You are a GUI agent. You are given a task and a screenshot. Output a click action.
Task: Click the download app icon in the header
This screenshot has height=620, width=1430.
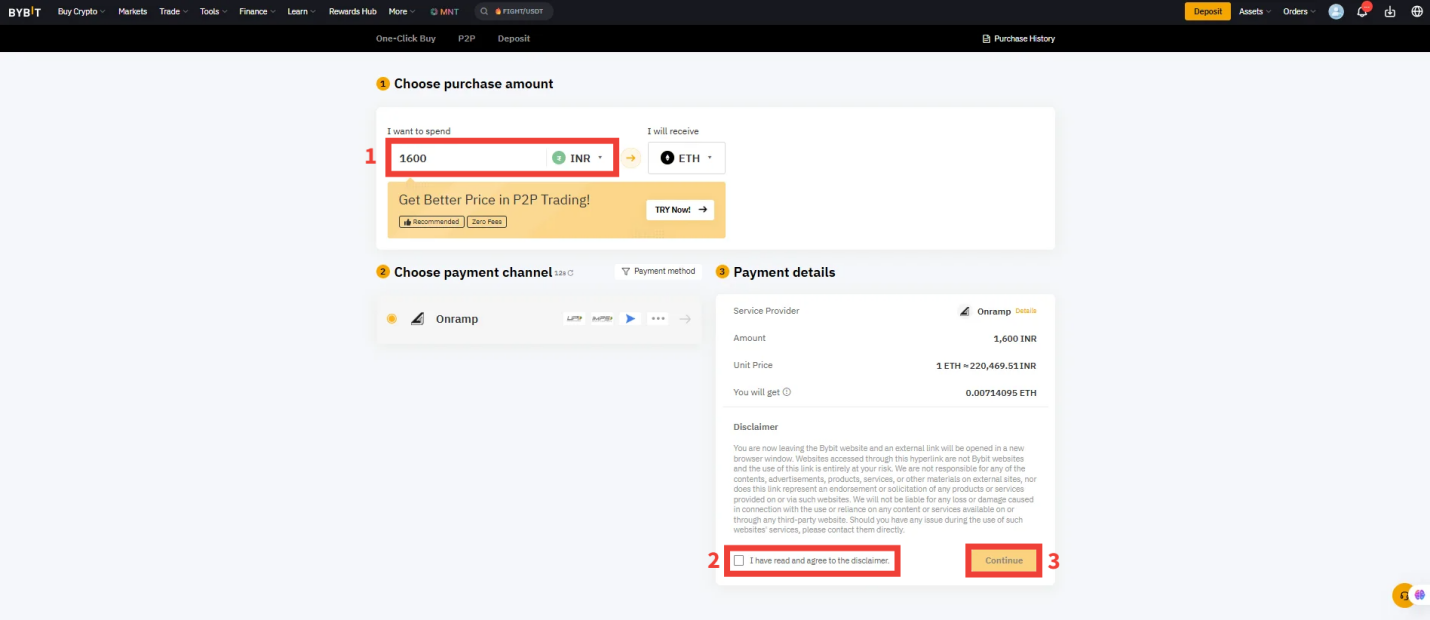pos(1390,12)
